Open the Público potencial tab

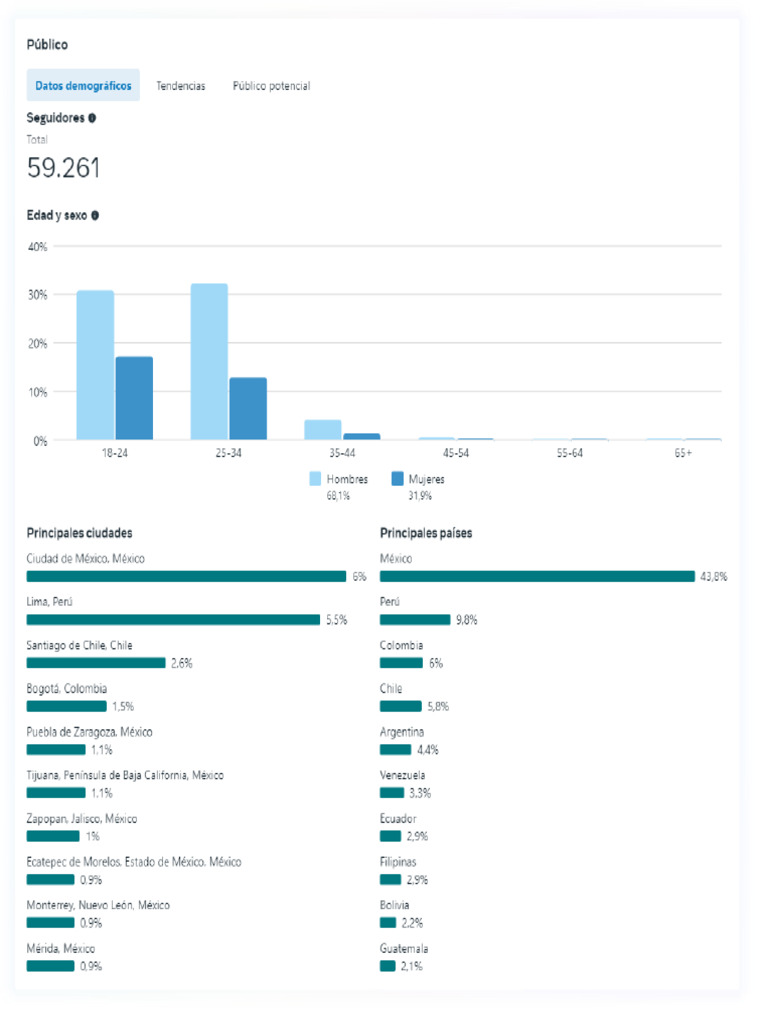point(272,86)
